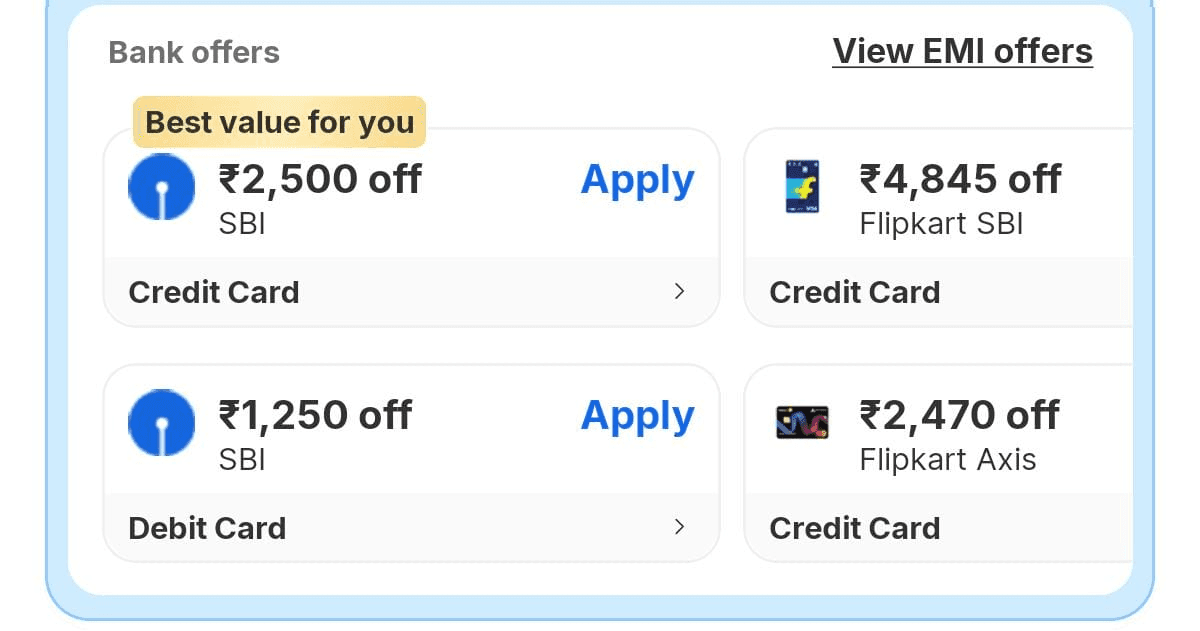1200x631 pixels.
Task: Click the Best value for you badge
Action: pyautogui.click(x=279, y=122)
